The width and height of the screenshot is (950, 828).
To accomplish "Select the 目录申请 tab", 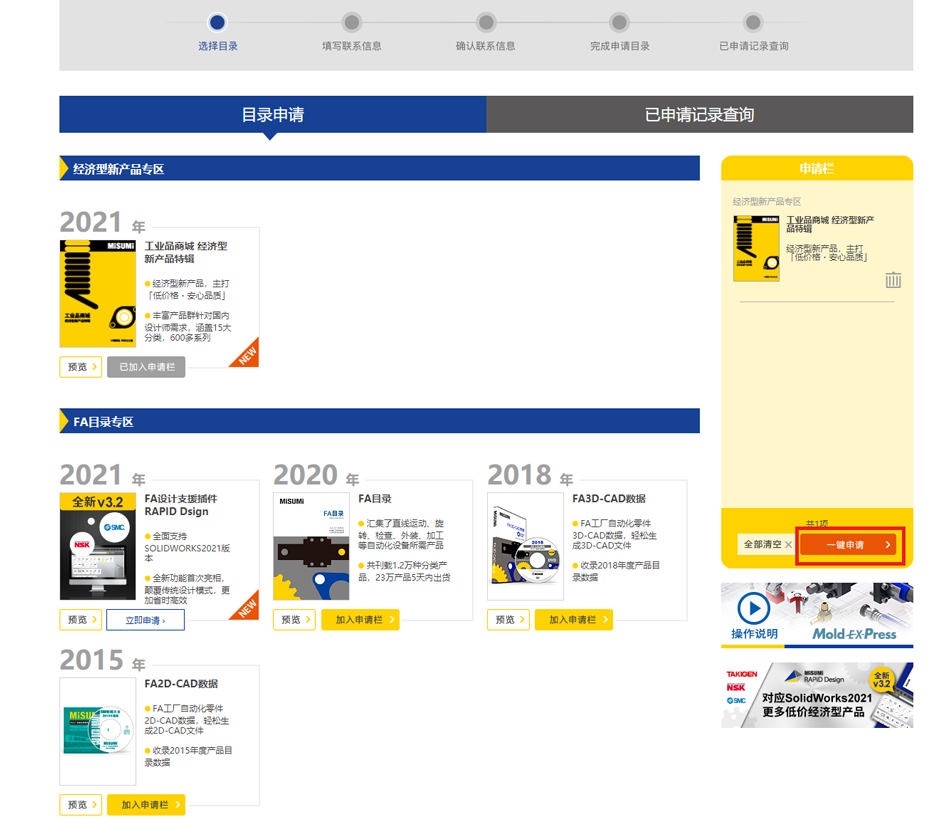I will tap(272, 115).
